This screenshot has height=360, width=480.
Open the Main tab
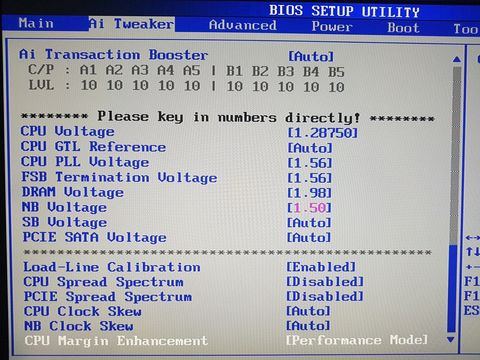[36, 23]
